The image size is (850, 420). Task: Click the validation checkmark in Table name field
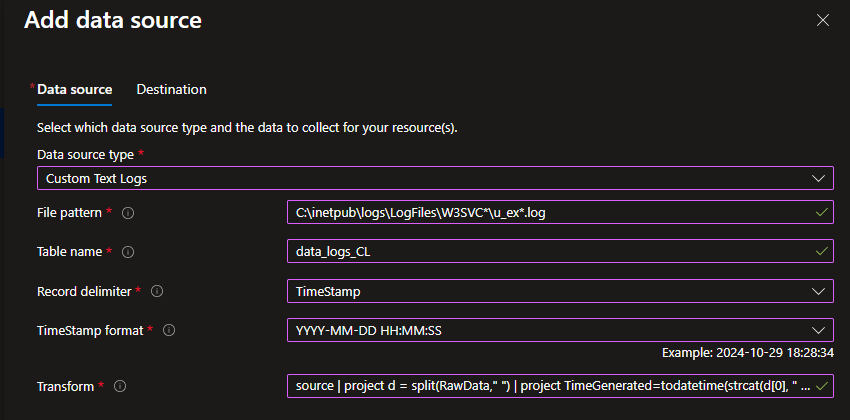pos(822,251)
